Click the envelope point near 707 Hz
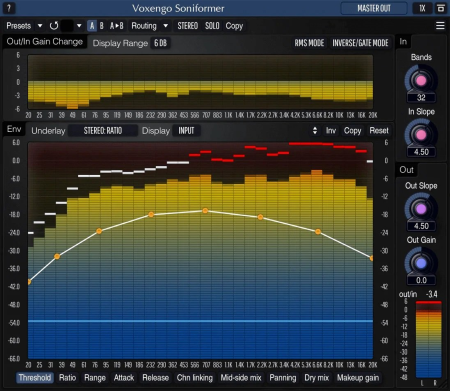Image resolution: width=450 pixels, height=391 pixels. [x=205, y=211]
